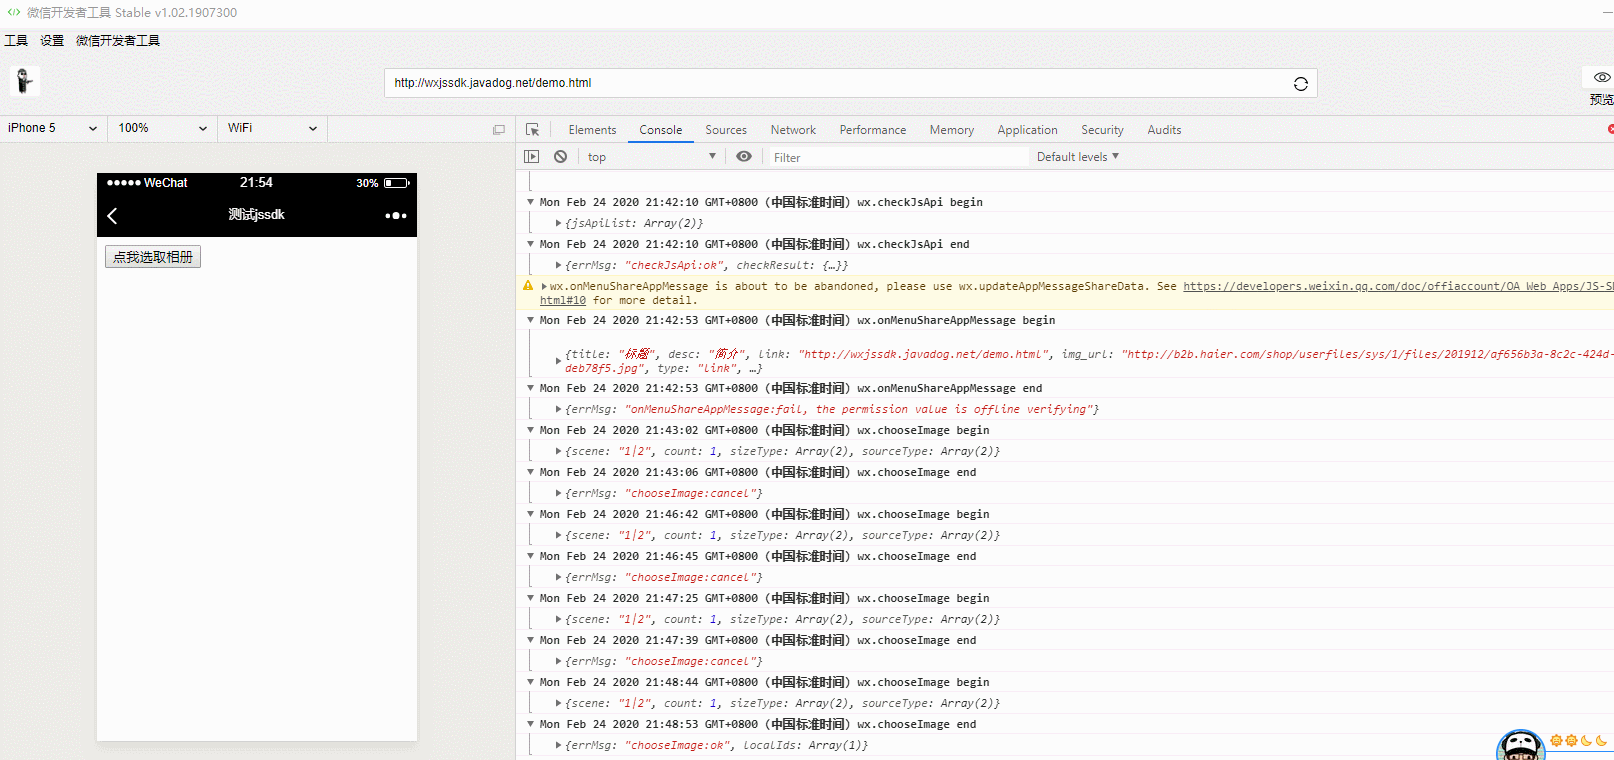Tap the back arrow in phone simulator
Viewport: 1614px width, 760px height.
click(x=112, y=216)
